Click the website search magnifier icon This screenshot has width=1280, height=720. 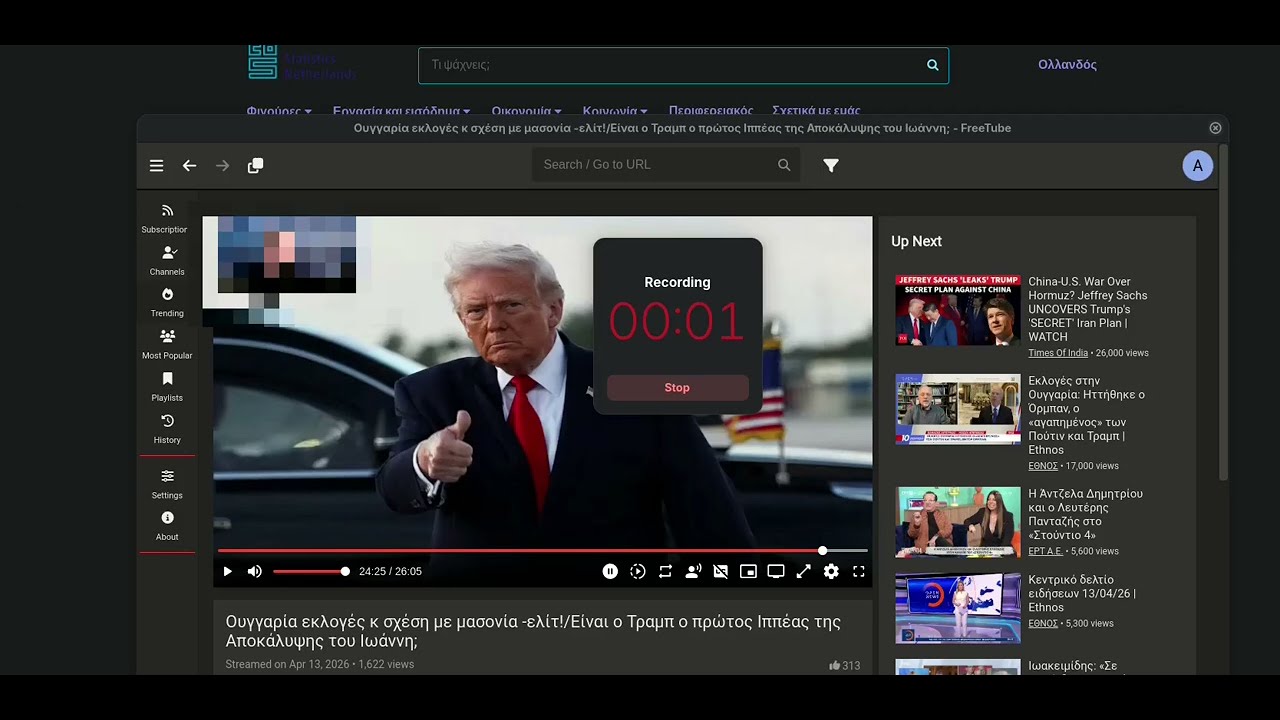click(933, 65)
